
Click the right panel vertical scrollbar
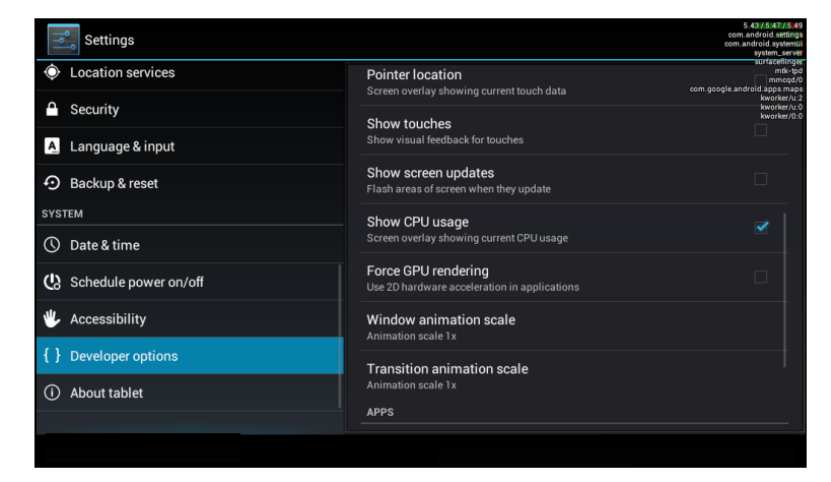(786, 290)
